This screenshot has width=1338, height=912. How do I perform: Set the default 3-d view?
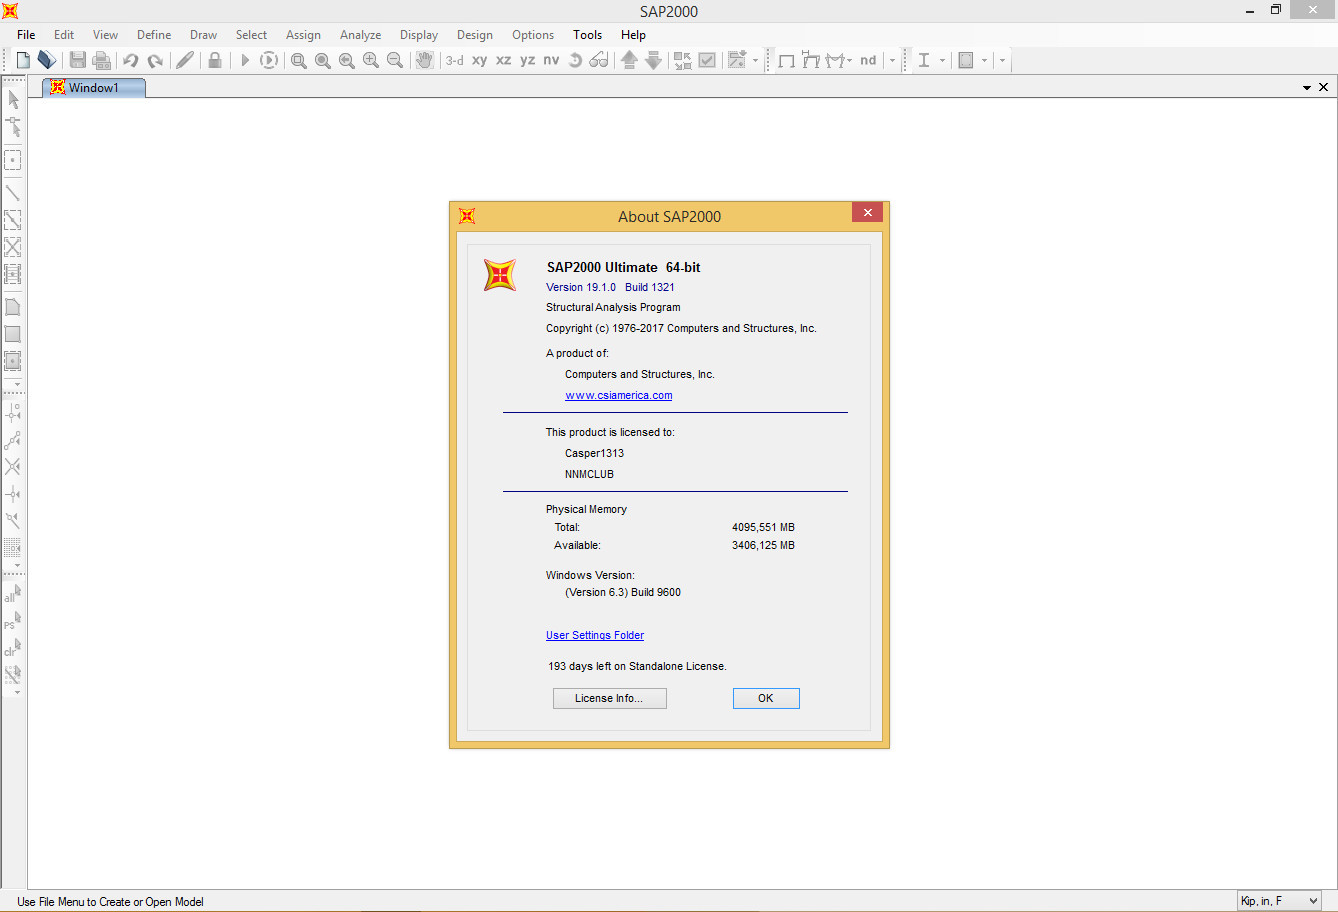455,60
